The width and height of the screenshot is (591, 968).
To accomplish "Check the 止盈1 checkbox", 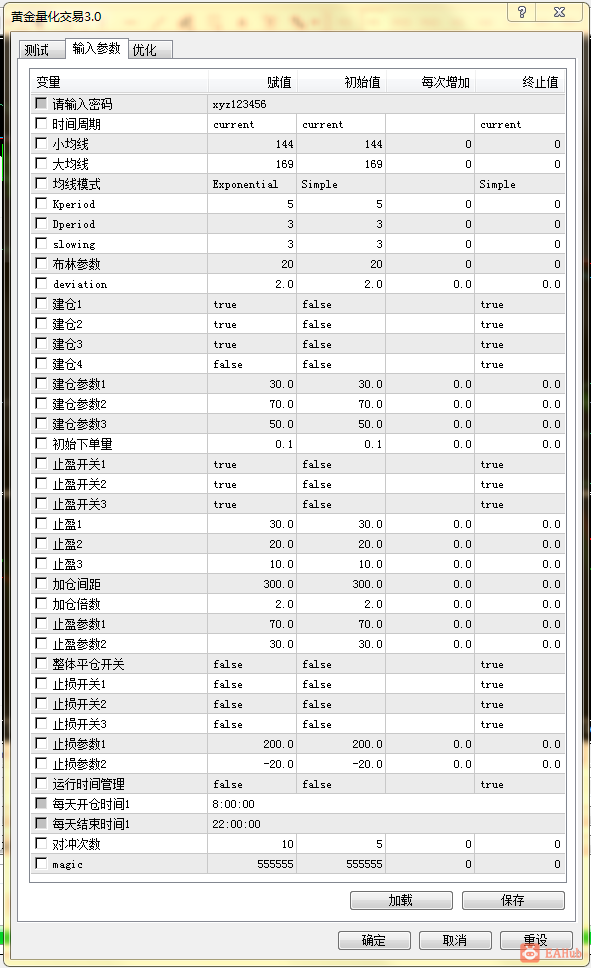I will [41, 523].
